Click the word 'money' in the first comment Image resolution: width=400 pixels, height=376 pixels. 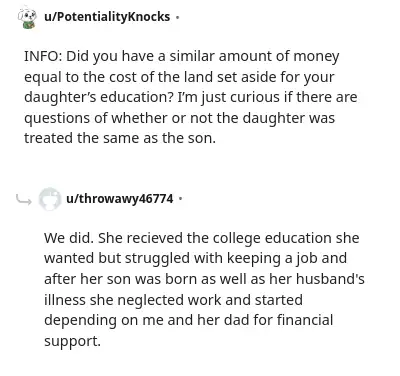[316, 57]
